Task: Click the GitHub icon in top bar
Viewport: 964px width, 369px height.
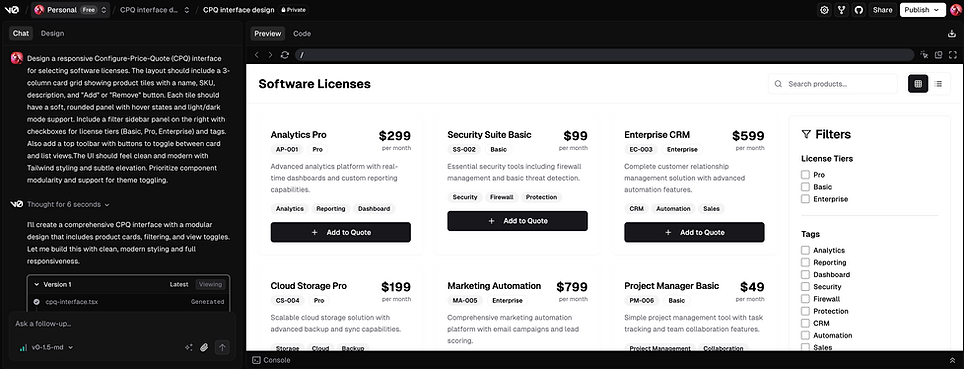Action: 859,10
